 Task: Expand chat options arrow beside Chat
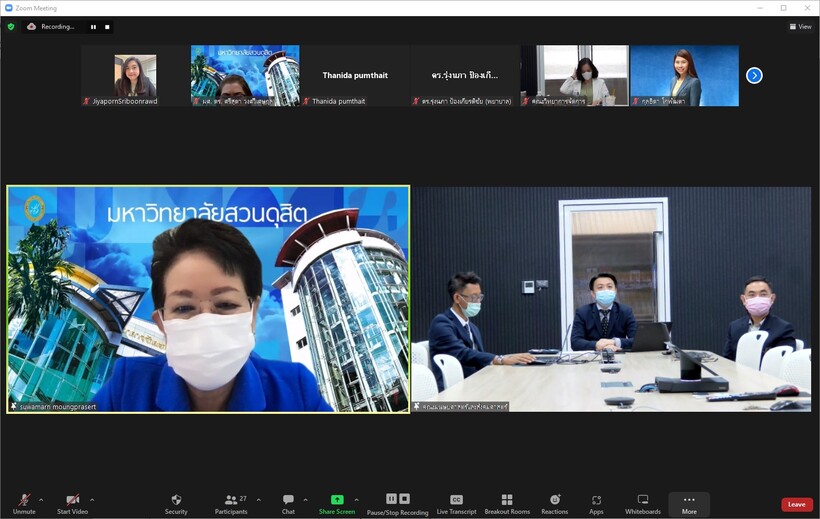[305, 500]
